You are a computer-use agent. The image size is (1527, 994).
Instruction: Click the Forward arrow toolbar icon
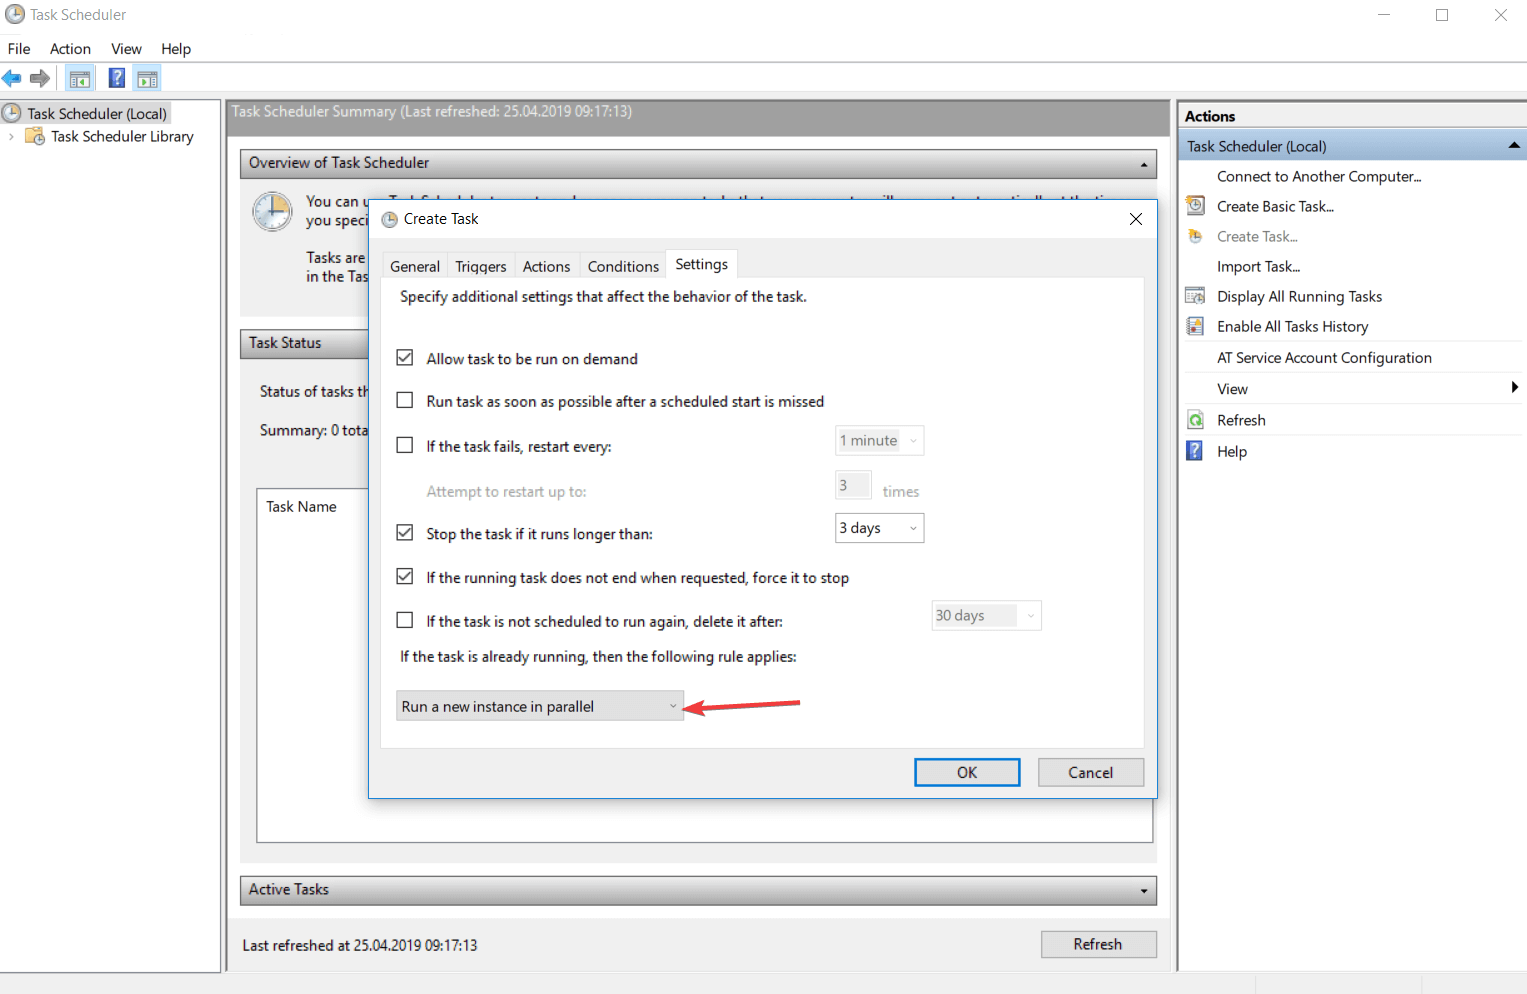coord(40,78)
